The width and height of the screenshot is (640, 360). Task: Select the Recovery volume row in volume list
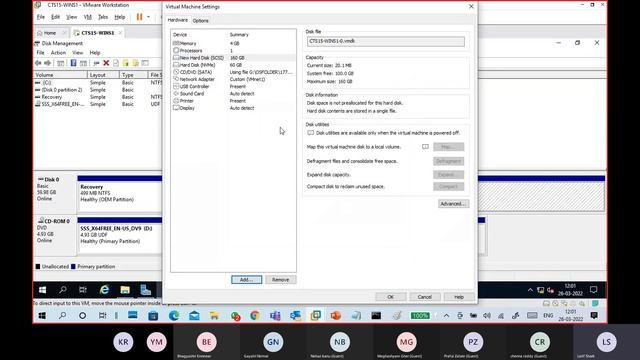98,97
